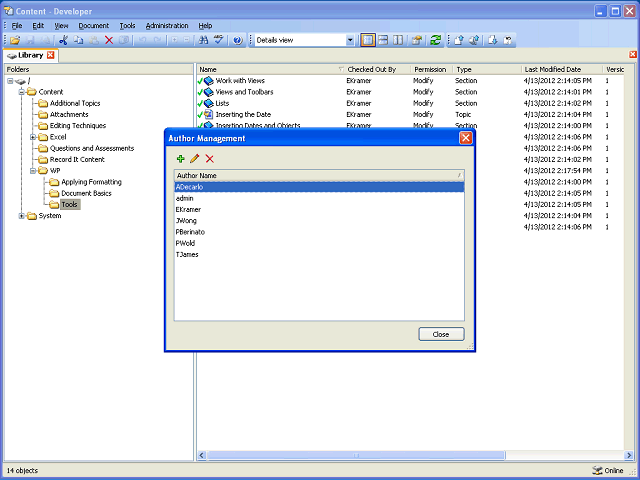The height and width of the screenshot is (480, 640).
Task: Click the Cut scissors icon
Action: pyautogui.click(x=63, y=40)
